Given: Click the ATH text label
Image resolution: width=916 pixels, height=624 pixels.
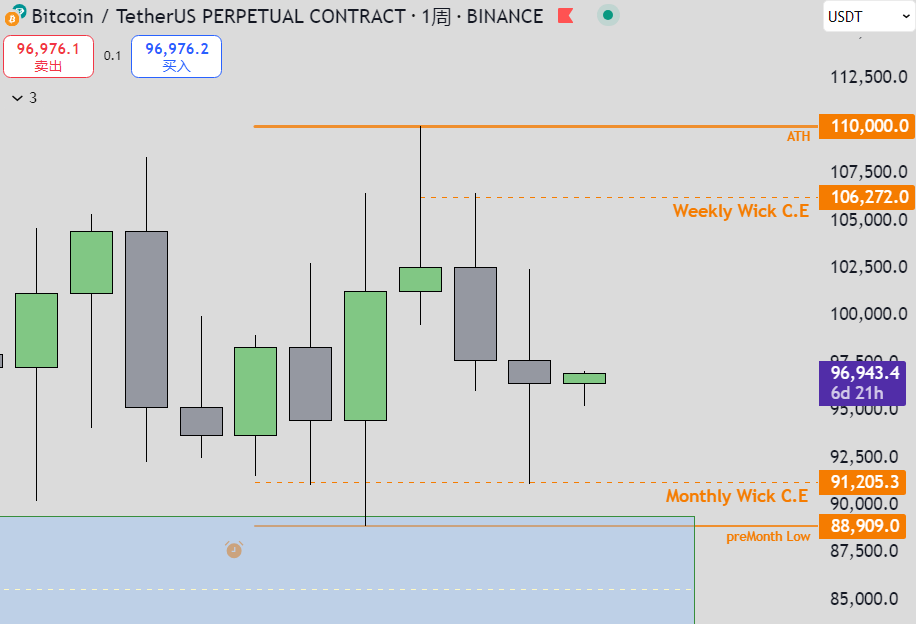Looking at the screenshot, I should pyautogui.click(x=798, y=137).
